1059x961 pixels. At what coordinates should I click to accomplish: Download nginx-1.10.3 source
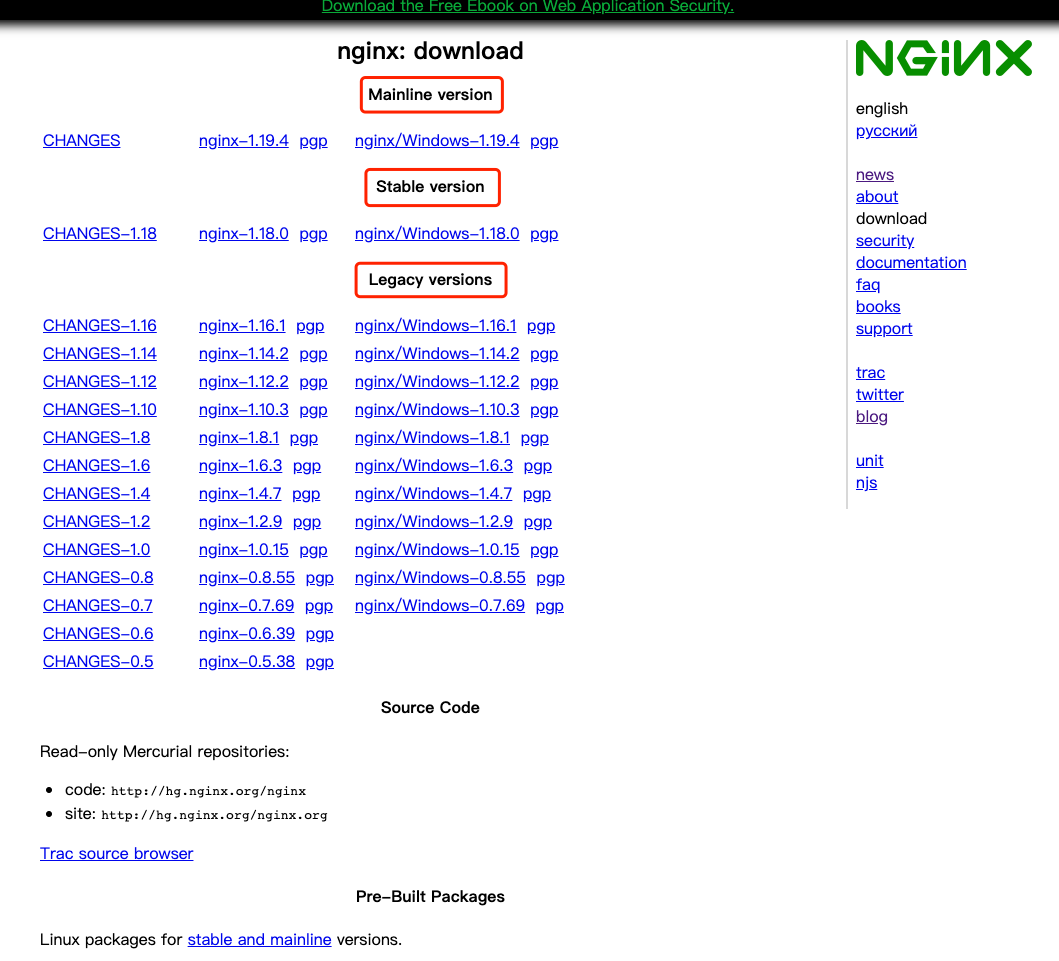coord(244,410)
